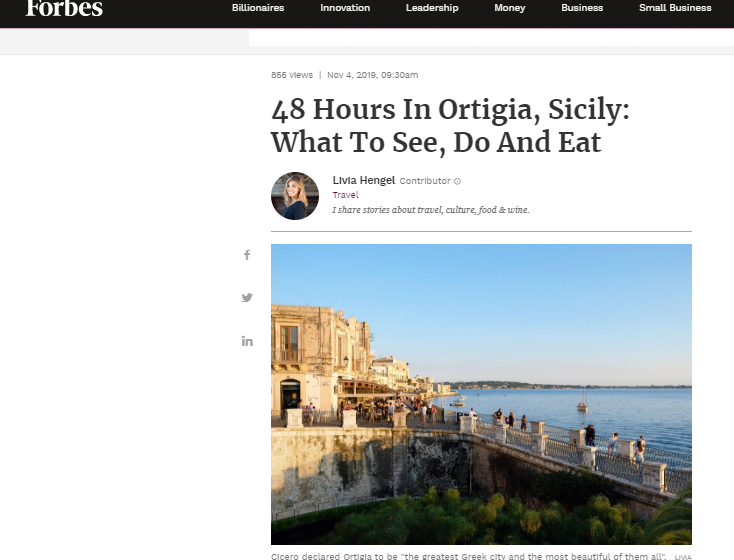Click the Nov 4, 2019 publish date

(372, 75)
